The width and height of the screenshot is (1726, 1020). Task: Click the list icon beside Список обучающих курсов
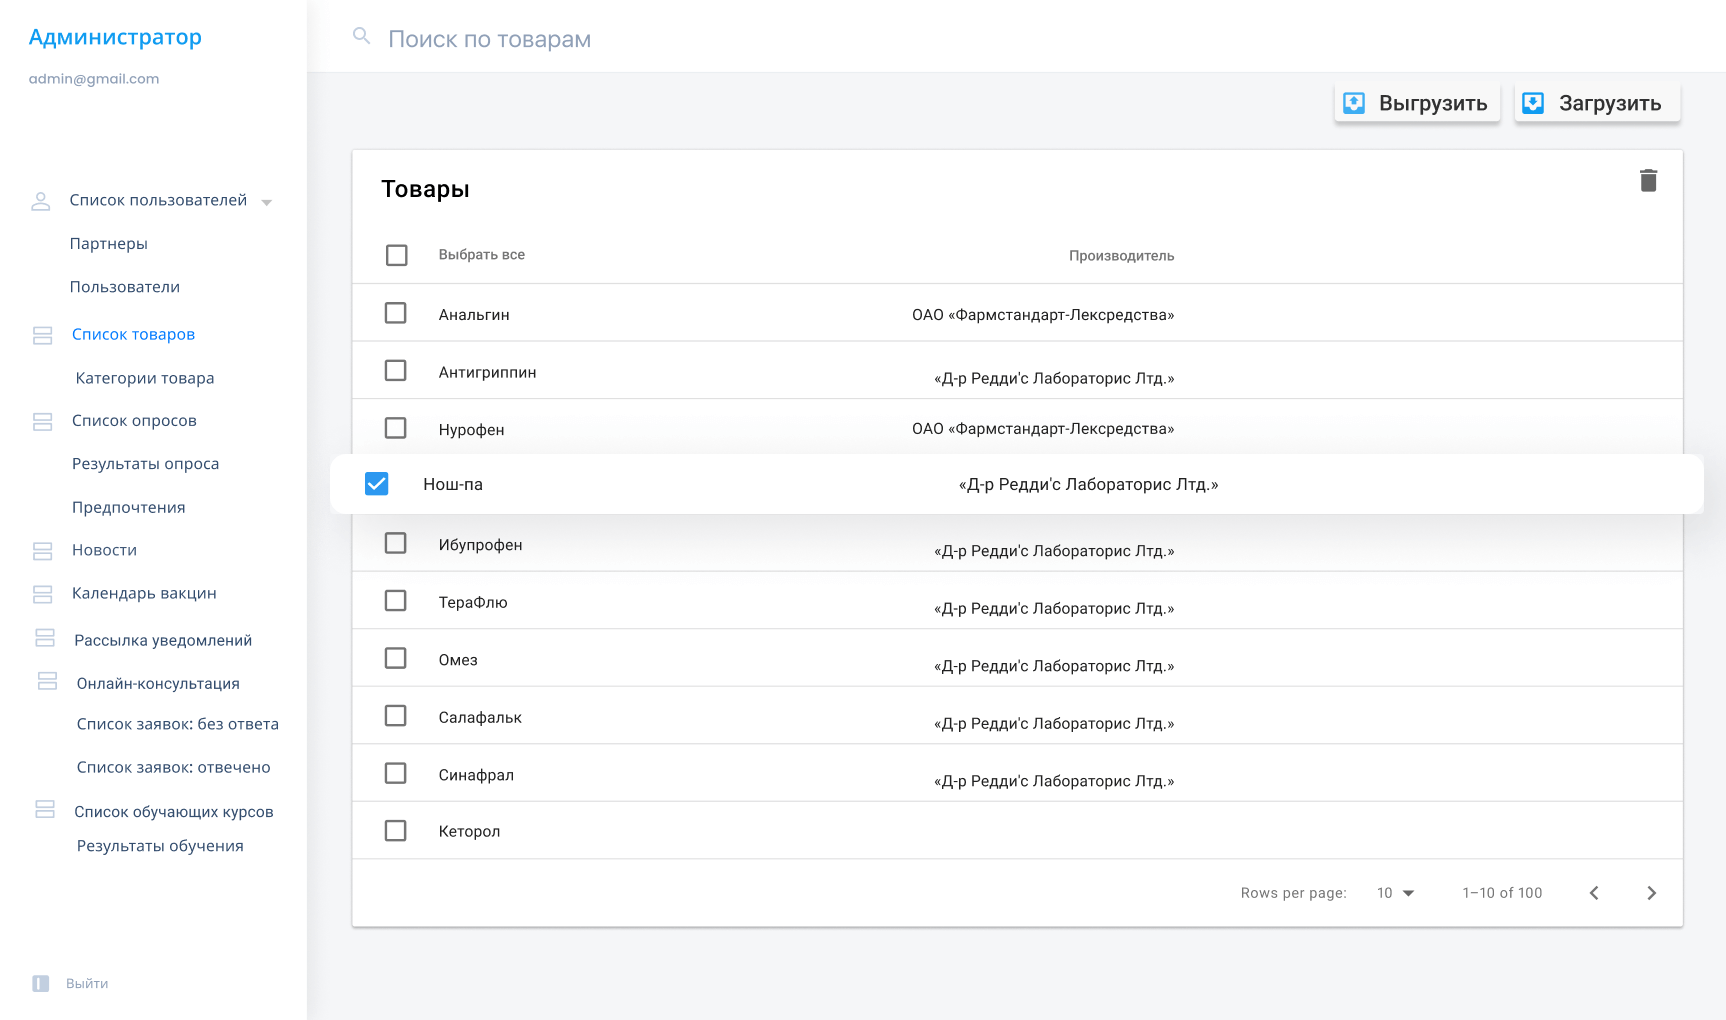(45, 809)
